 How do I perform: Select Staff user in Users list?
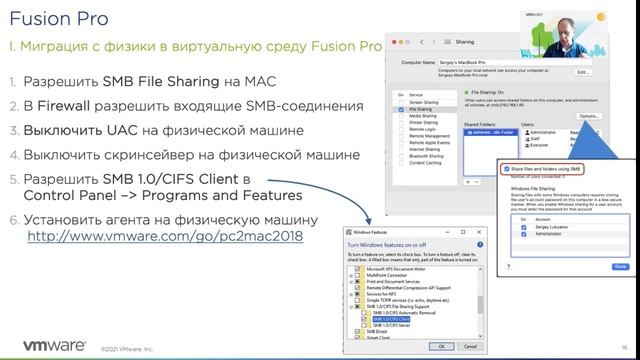coord(533,139)
